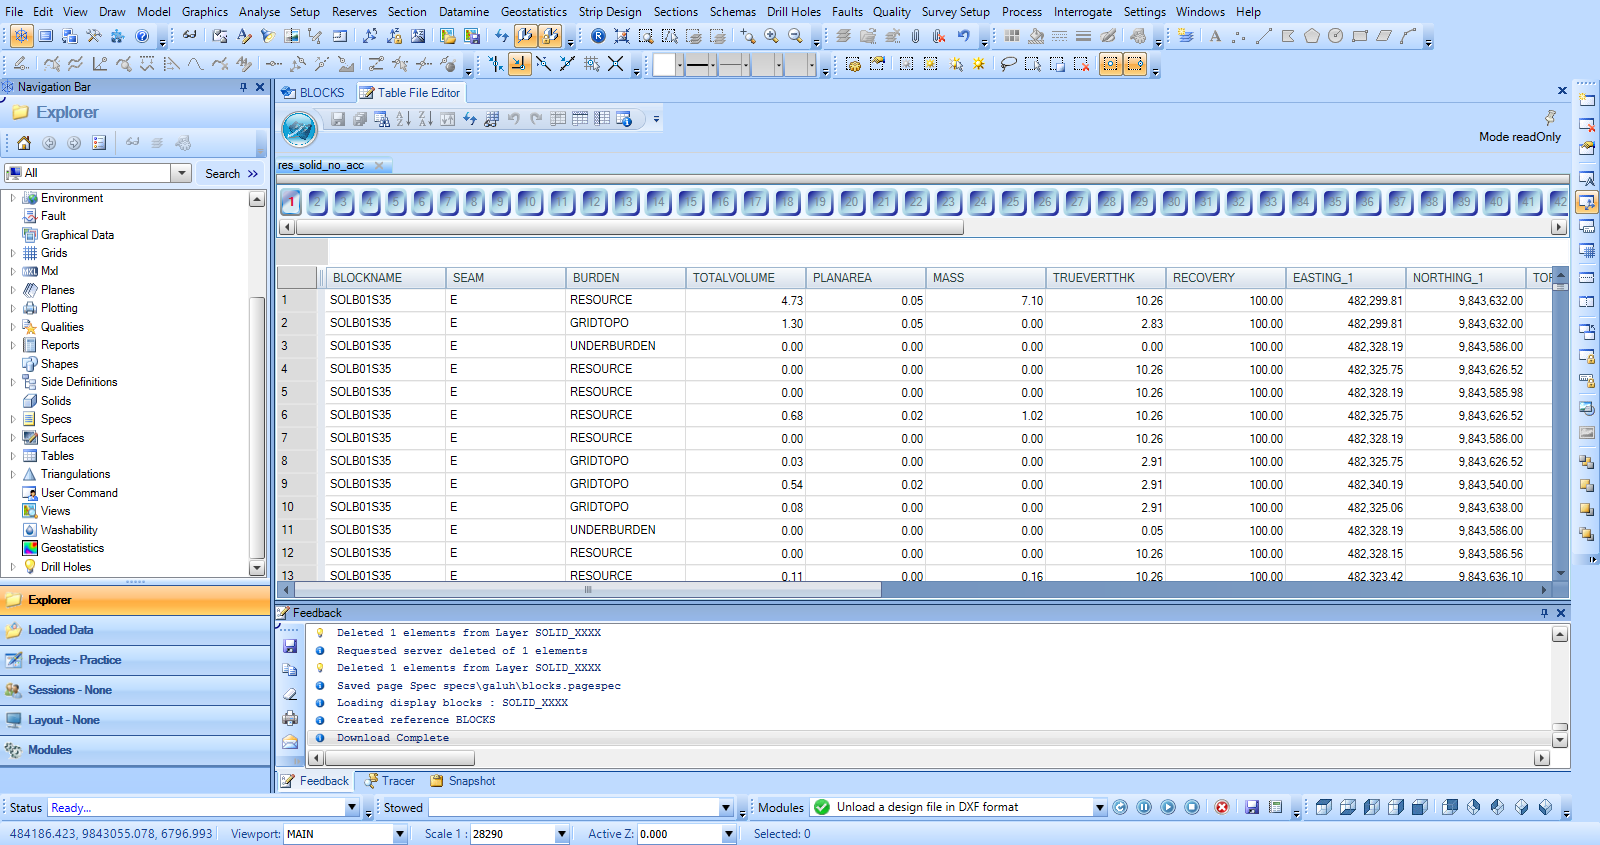The image size is (1600, 845).
Task: Click the print icon in Feedback panel
Action: pos(290,717)
